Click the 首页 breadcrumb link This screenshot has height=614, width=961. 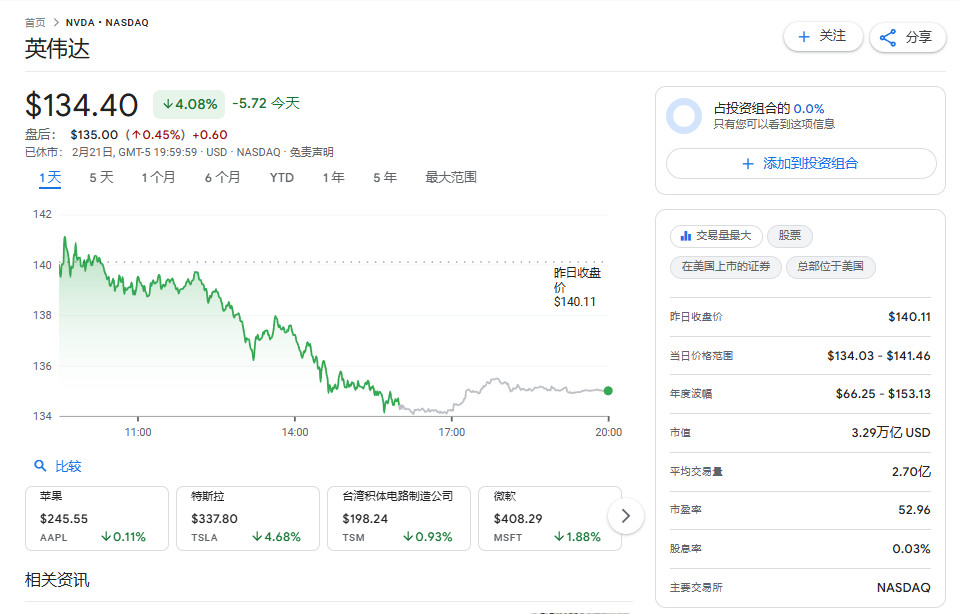pos(35,23)
